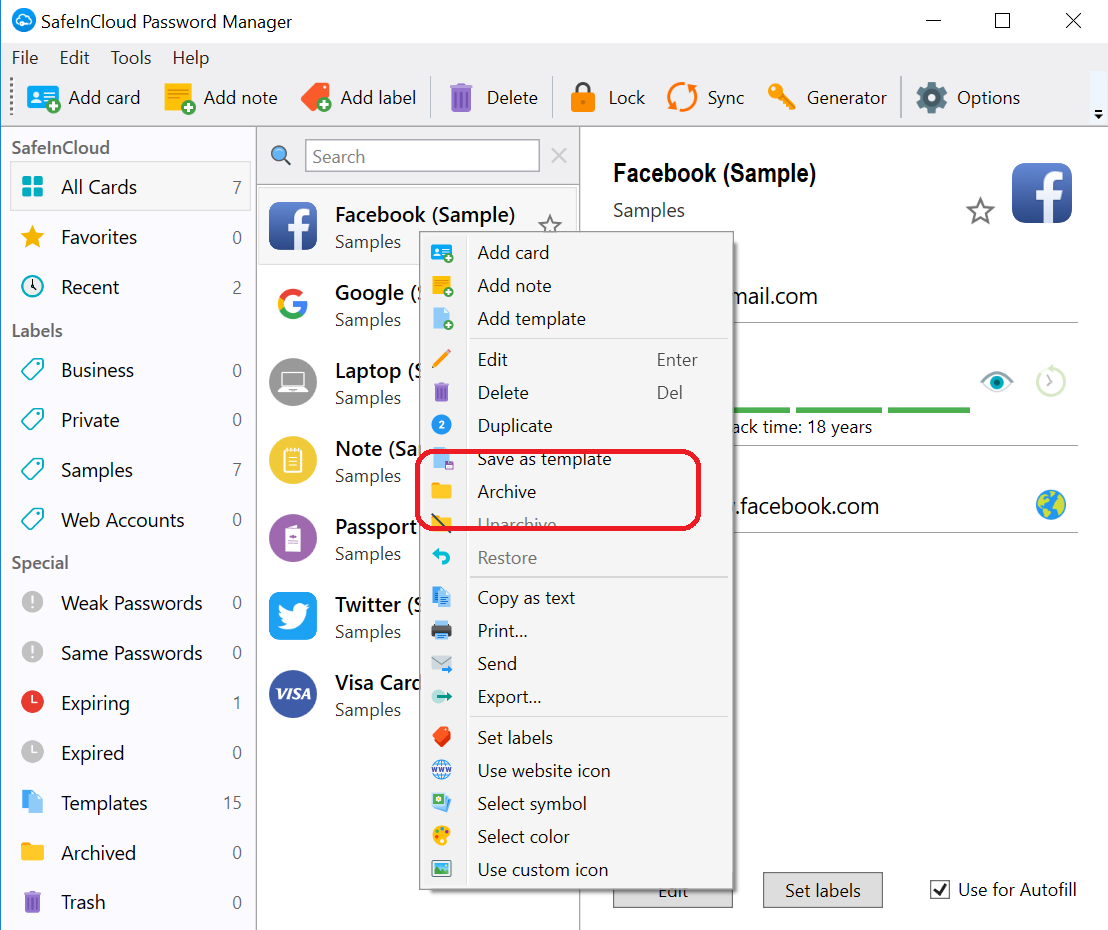1108x930 pixels.
Task: Click the Lock padlock toolbar icon
Action: click(583, 98)
